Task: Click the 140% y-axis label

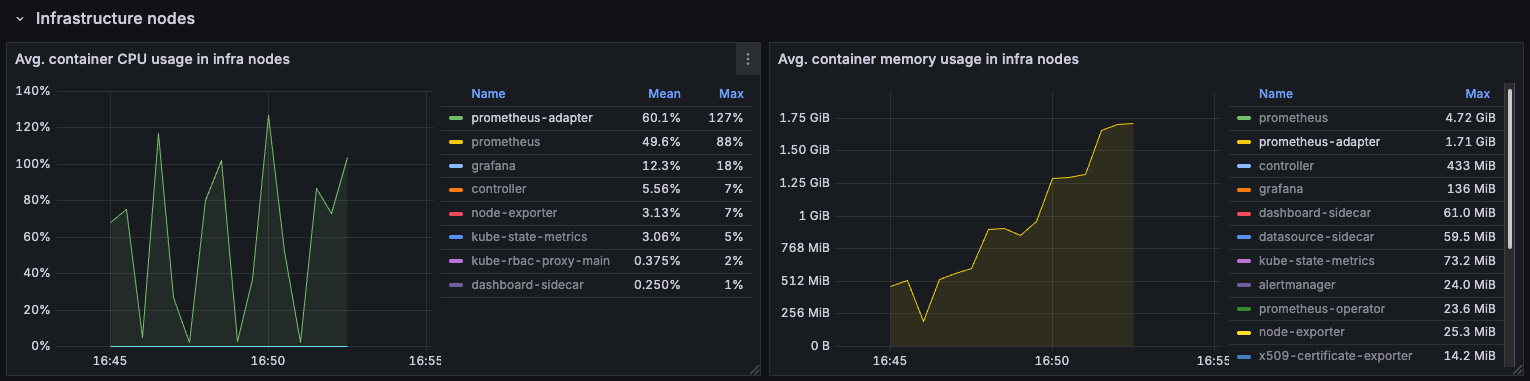Action: (x=33, y=91)
